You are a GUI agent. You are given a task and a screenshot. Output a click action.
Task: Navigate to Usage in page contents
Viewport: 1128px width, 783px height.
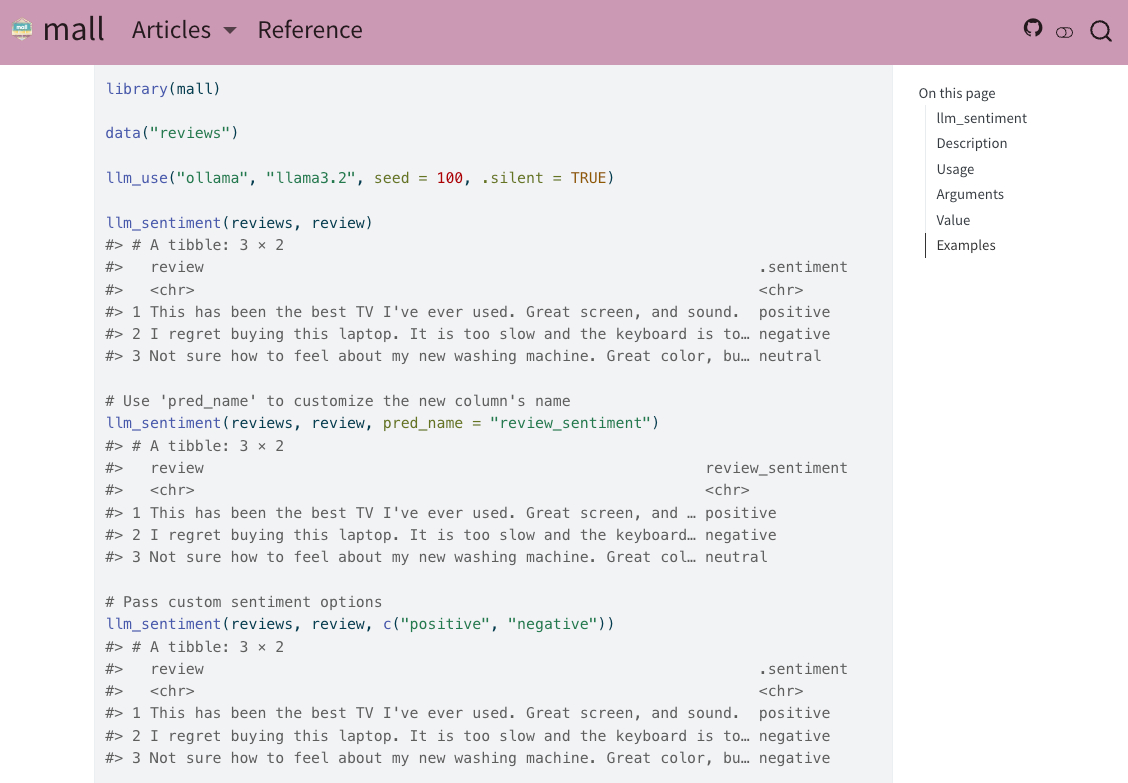tap(955, 169)
